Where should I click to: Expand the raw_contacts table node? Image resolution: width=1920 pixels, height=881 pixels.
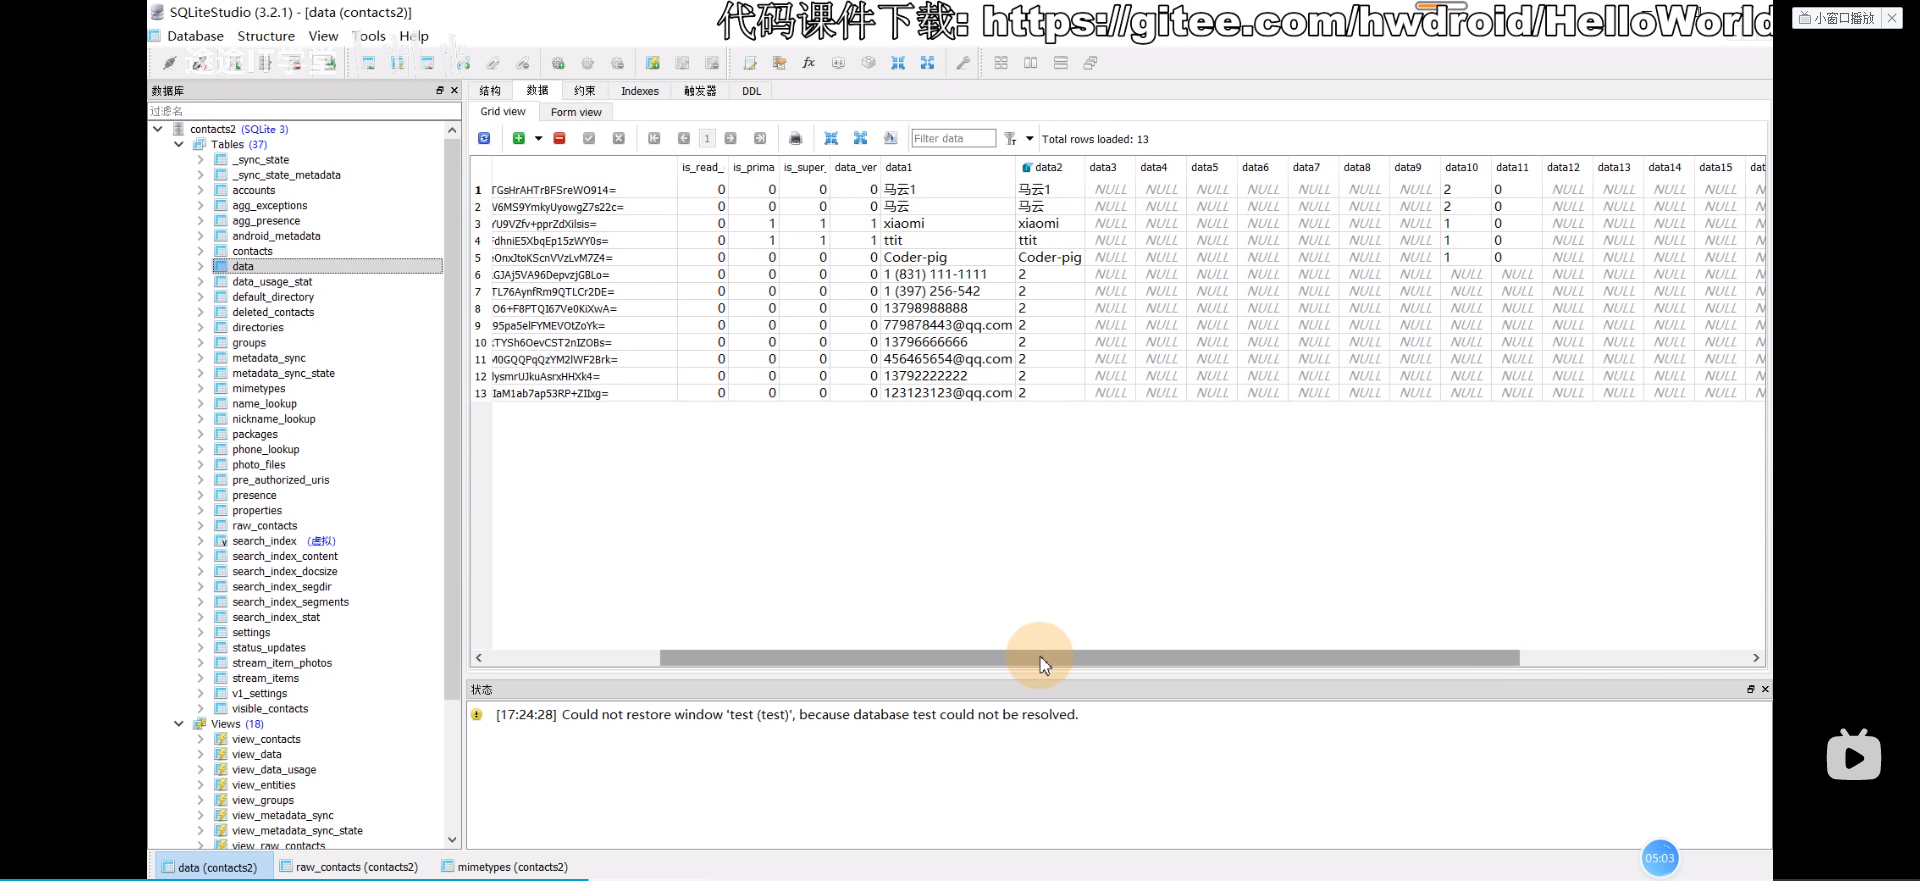pyautogui.click(x=200, y=526)
